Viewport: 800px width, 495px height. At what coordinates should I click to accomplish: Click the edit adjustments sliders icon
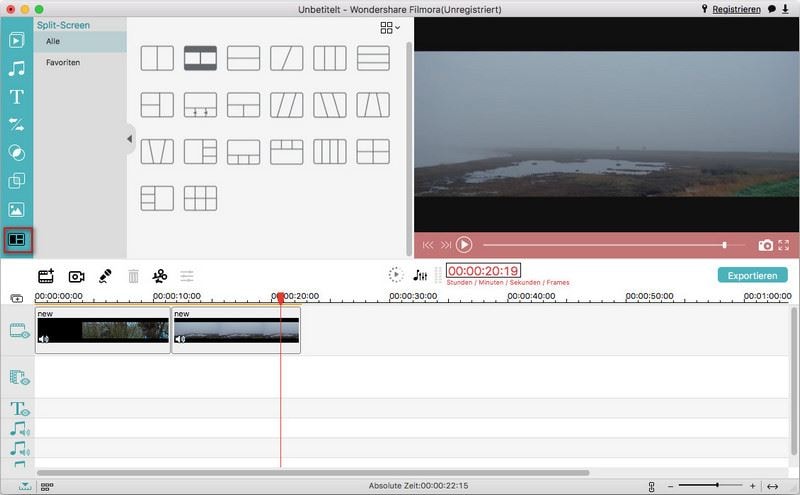click(x=187, y=276)
